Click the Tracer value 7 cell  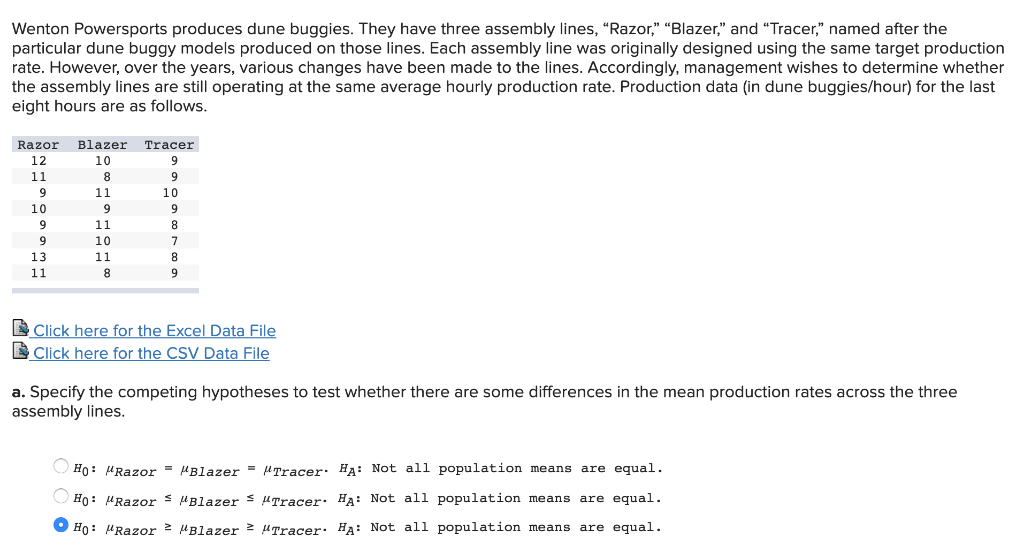click(x=174, y=241)
